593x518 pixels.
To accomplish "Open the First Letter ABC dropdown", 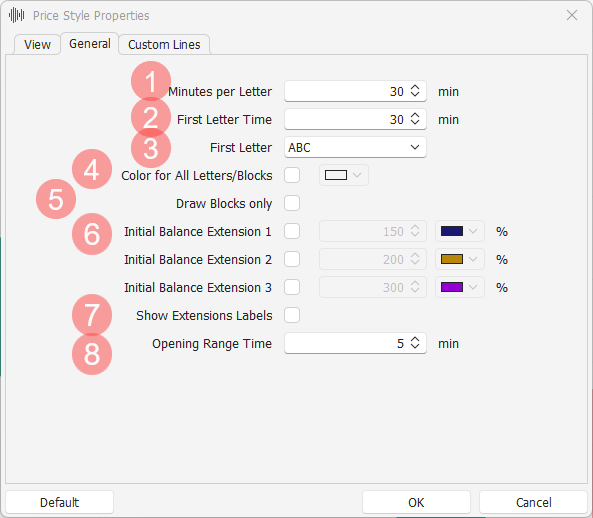I will 355,147.
